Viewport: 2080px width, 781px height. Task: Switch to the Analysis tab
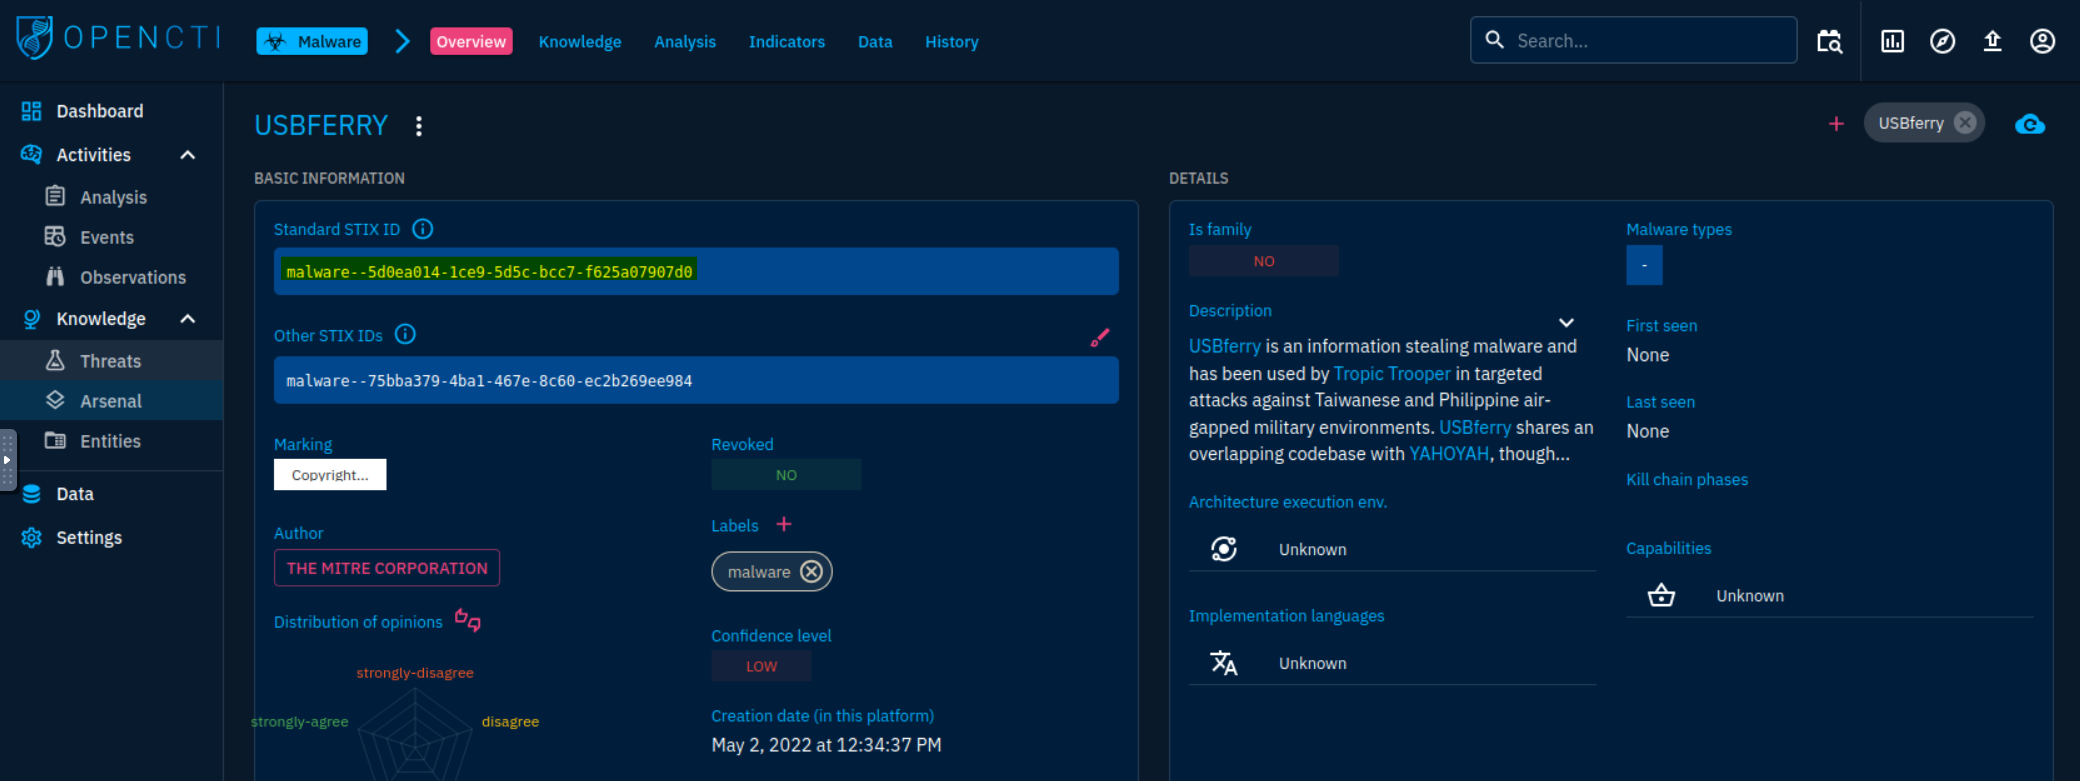coord(685,41)
